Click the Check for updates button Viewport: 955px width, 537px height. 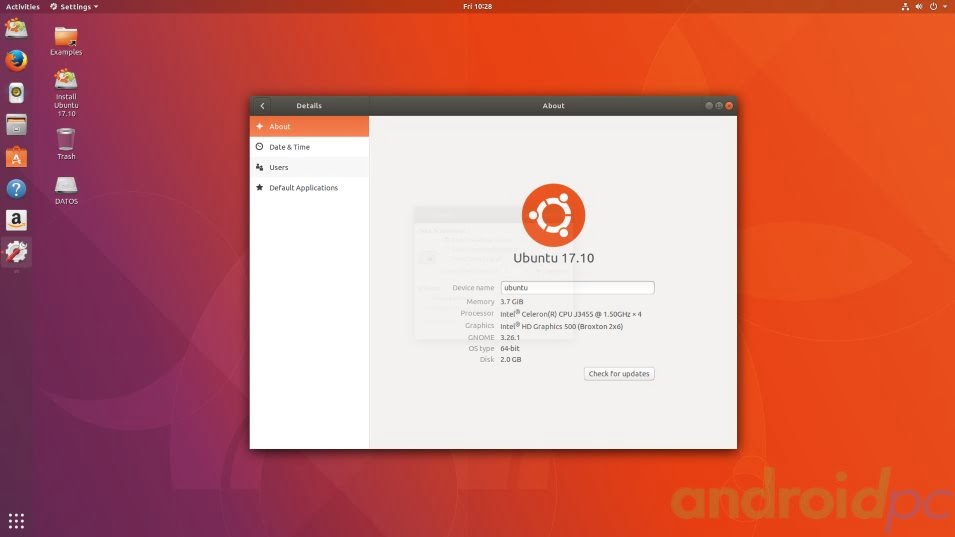coord(619,374)
